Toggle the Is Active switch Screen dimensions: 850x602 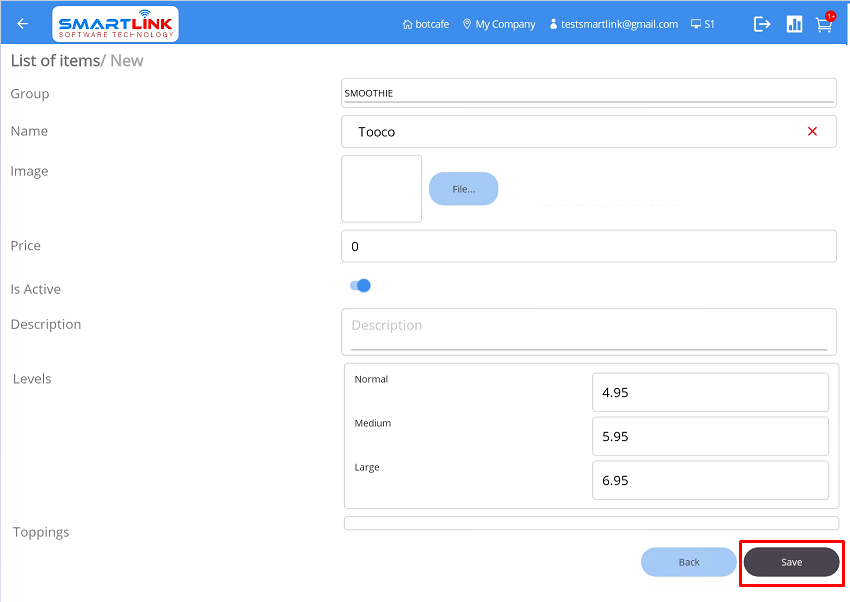[360, 286]
